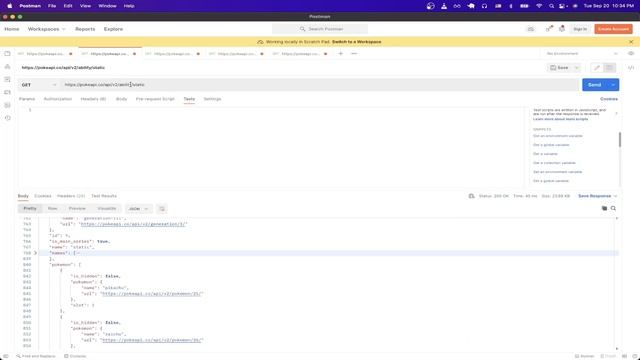Open the Console in status bar
Screen dimensions: 640x360
coord(75,356)
